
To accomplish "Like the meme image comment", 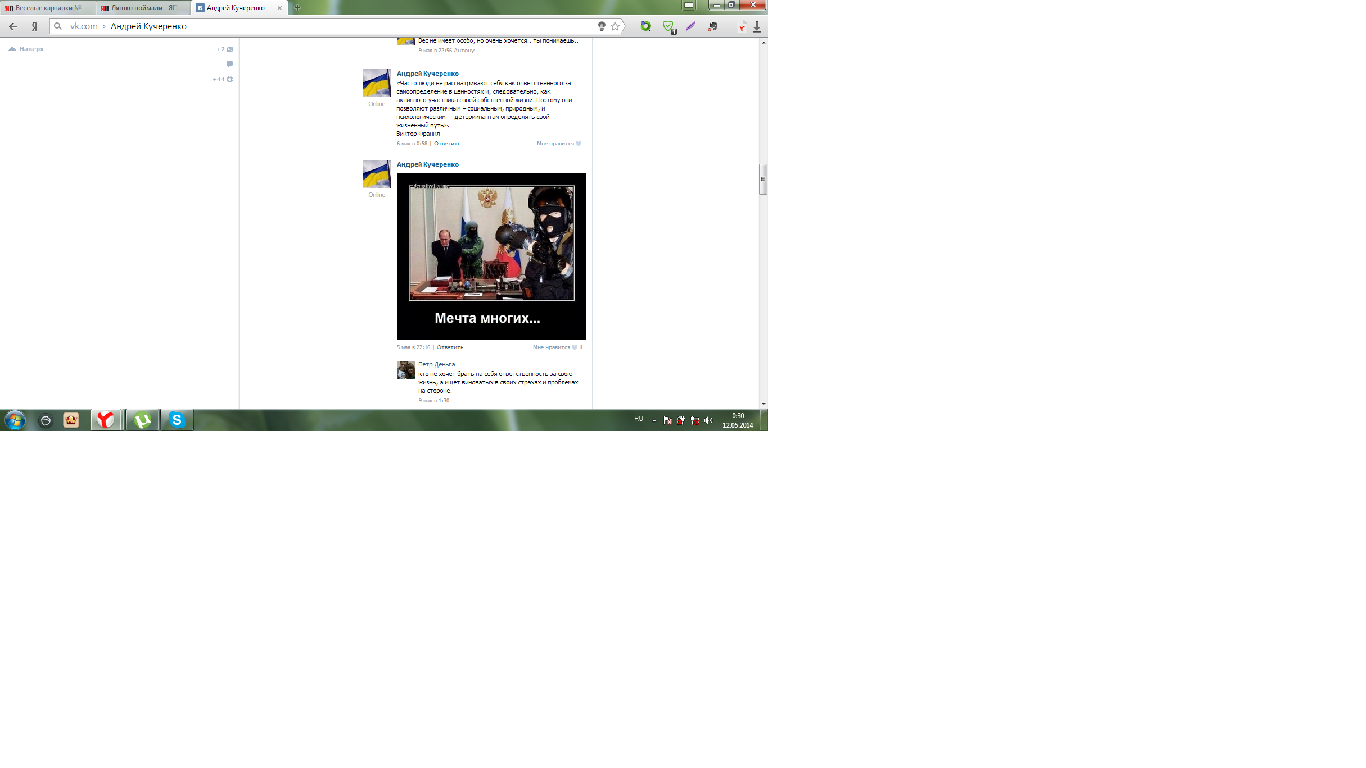I will [557, 347].
